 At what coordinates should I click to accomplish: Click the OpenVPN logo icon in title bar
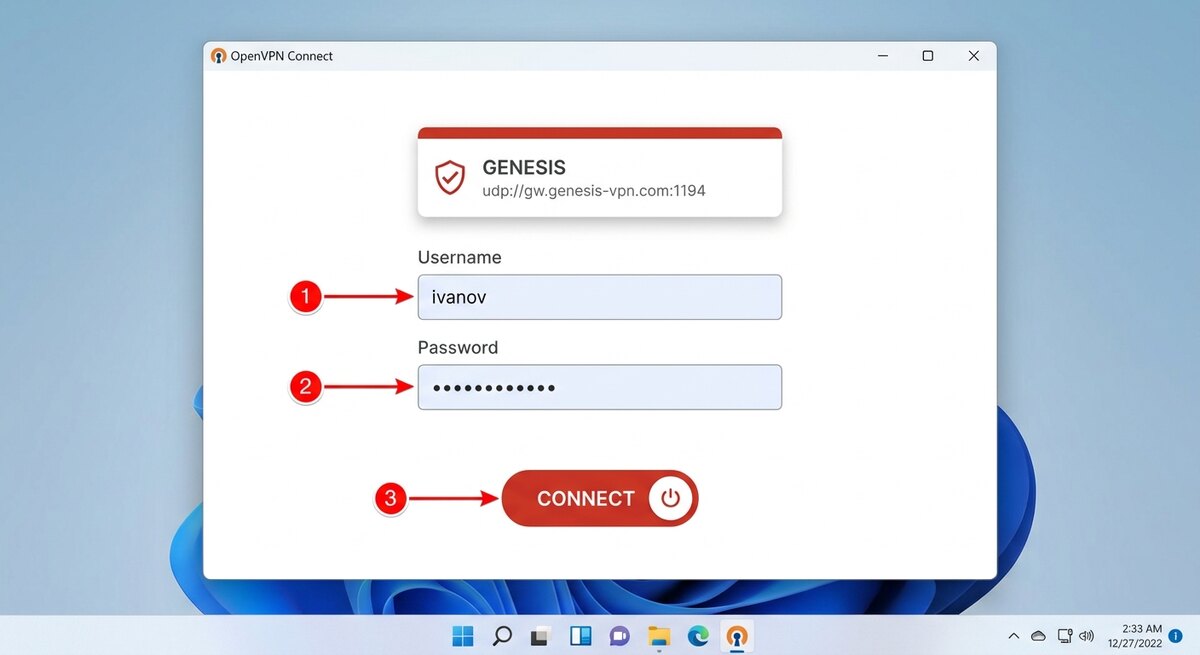(x=219, y=56)
